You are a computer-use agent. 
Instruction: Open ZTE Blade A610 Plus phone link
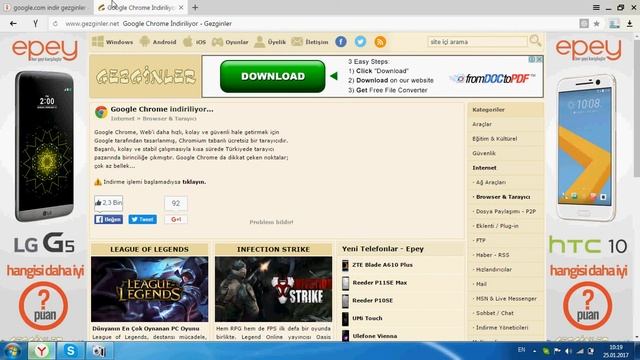tap(382, 265)
